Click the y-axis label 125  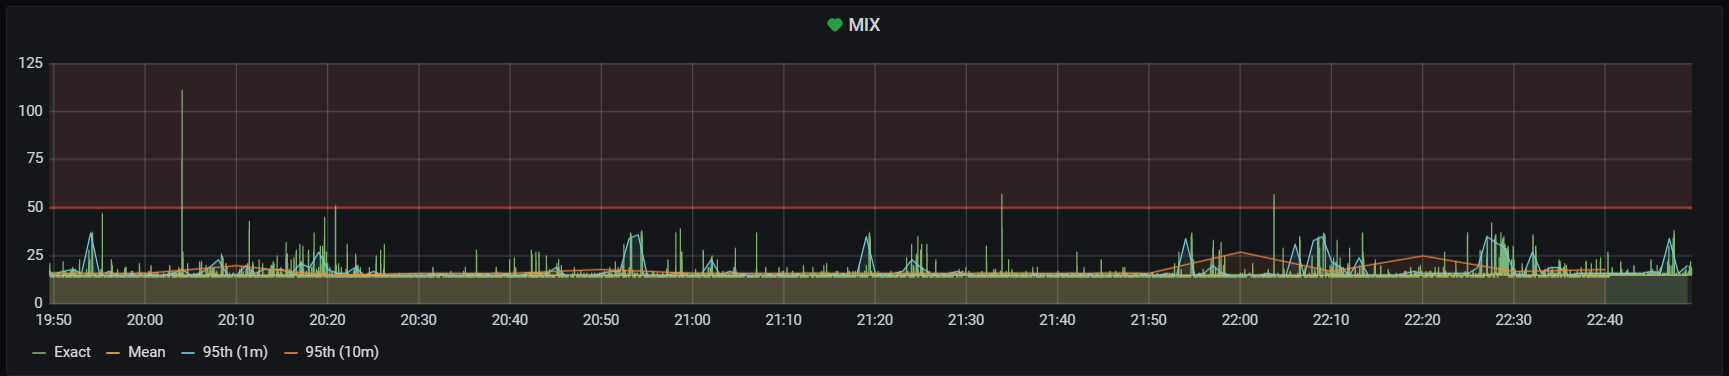pos(31,63)
